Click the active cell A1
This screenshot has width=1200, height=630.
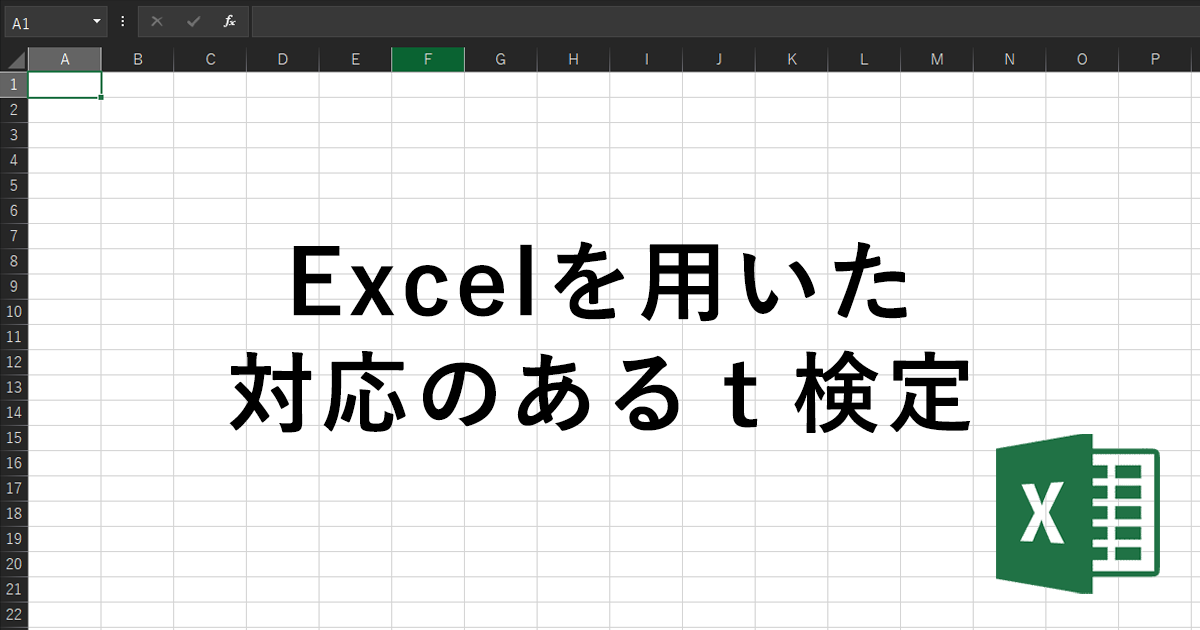pos(65,85)
